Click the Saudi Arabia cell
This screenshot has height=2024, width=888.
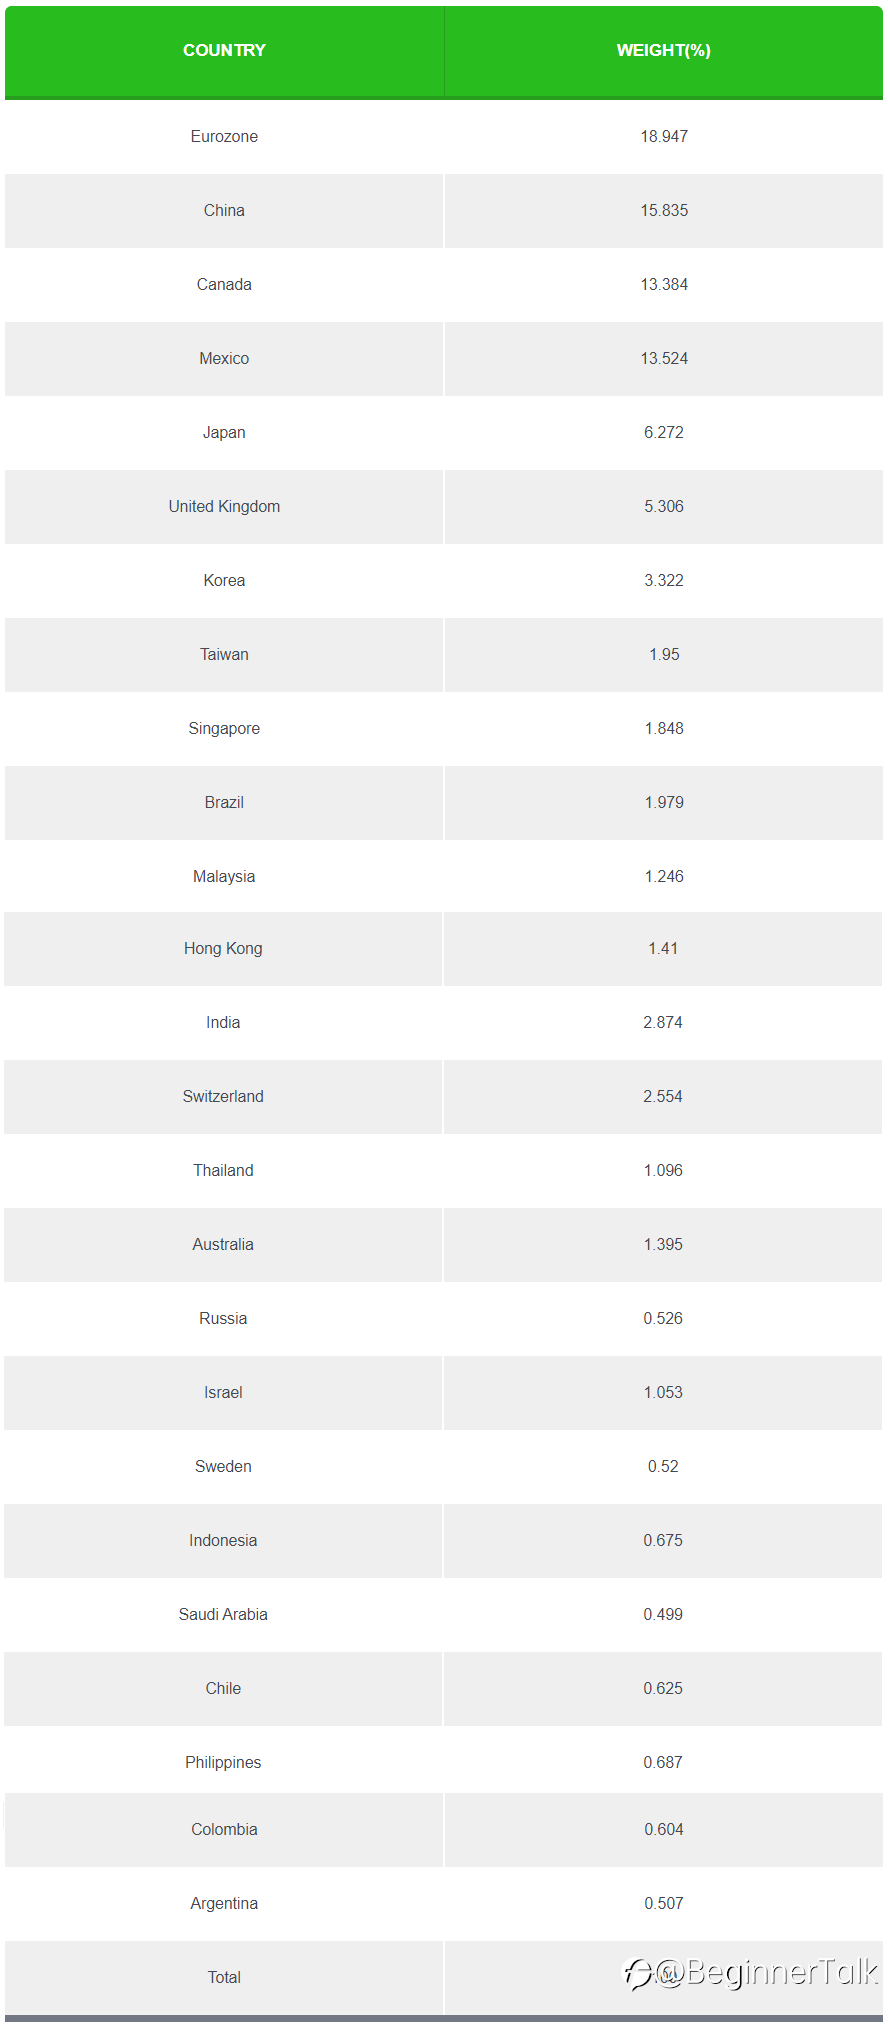(x=223, y=1614)
